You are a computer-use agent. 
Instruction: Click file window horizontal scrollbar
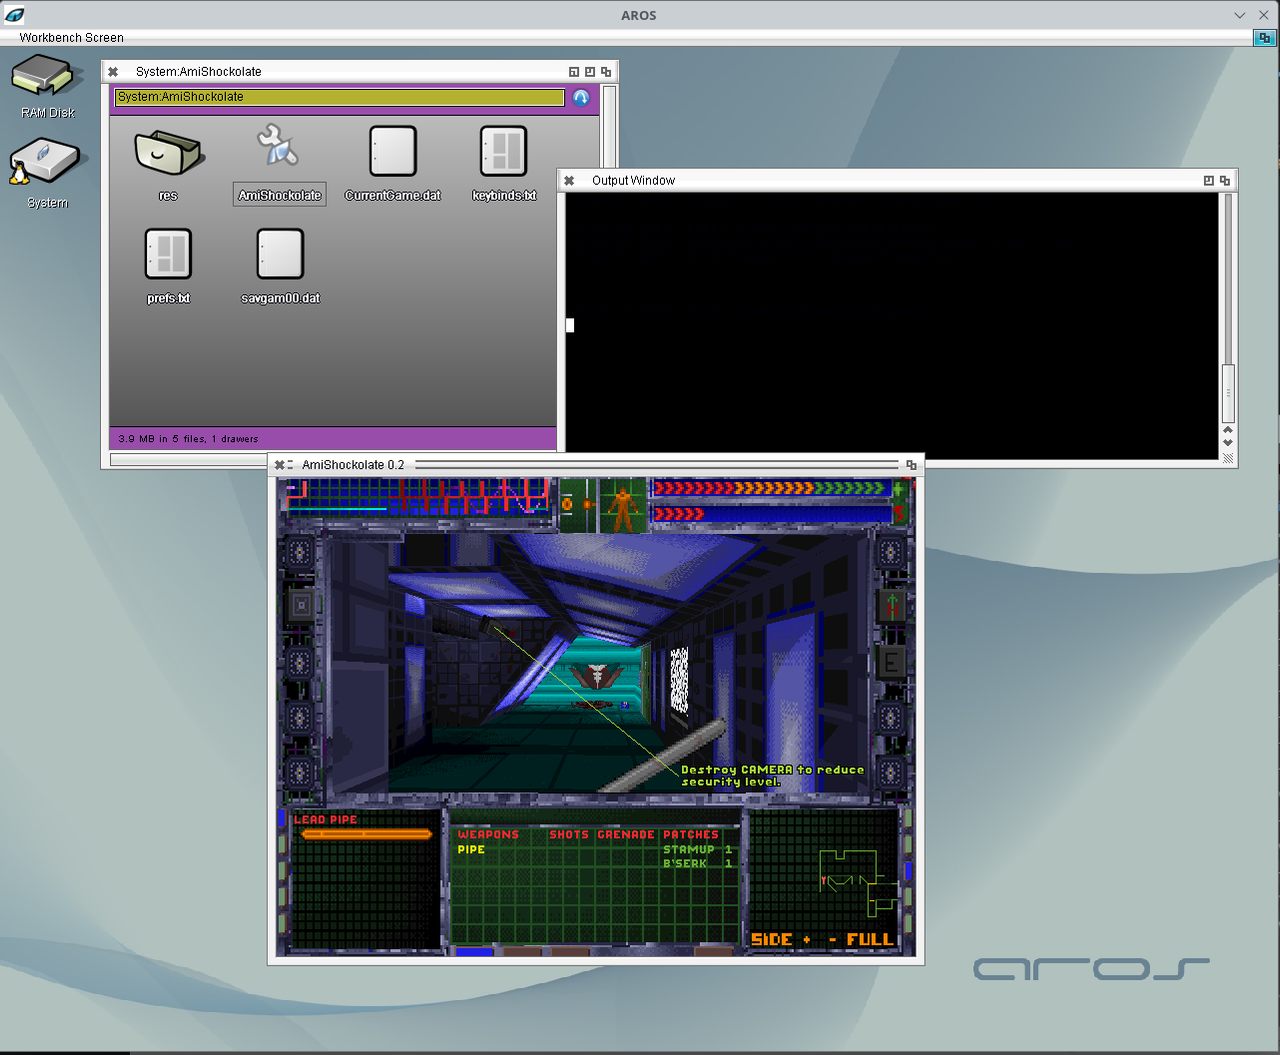pyautogui.click(x=188, y=460)
